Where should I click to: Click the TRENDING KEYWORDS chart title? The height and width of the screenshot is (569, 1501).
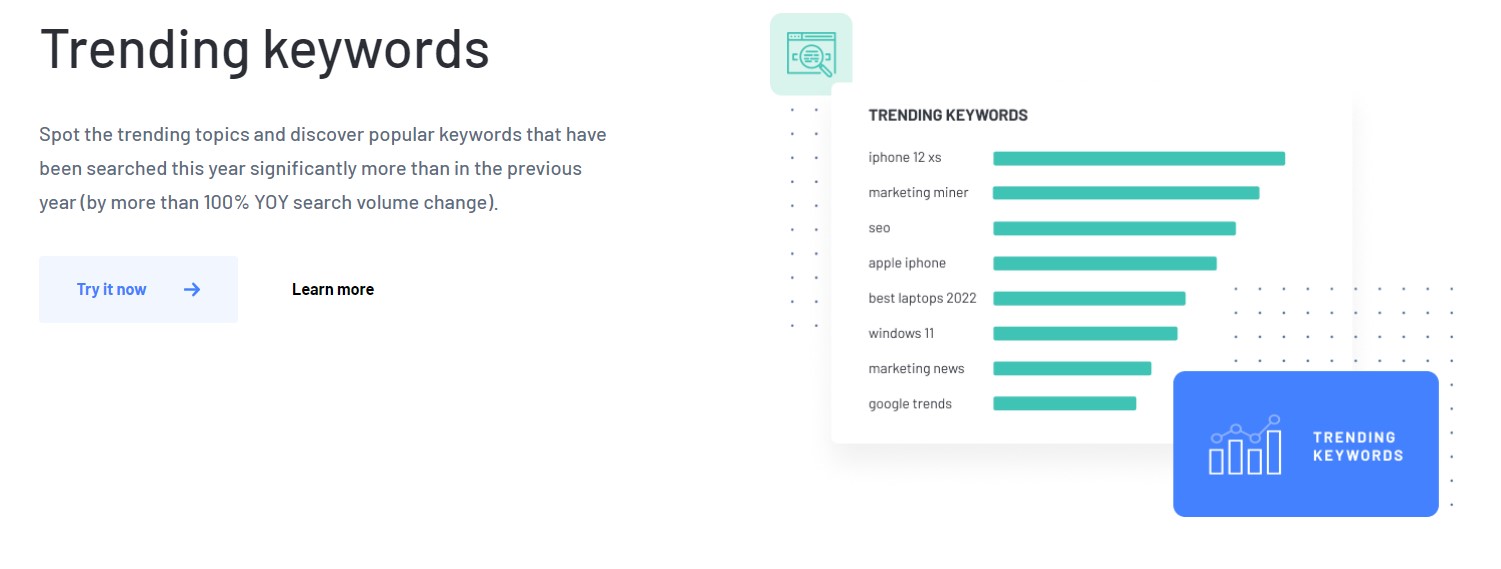coord(947,115)
